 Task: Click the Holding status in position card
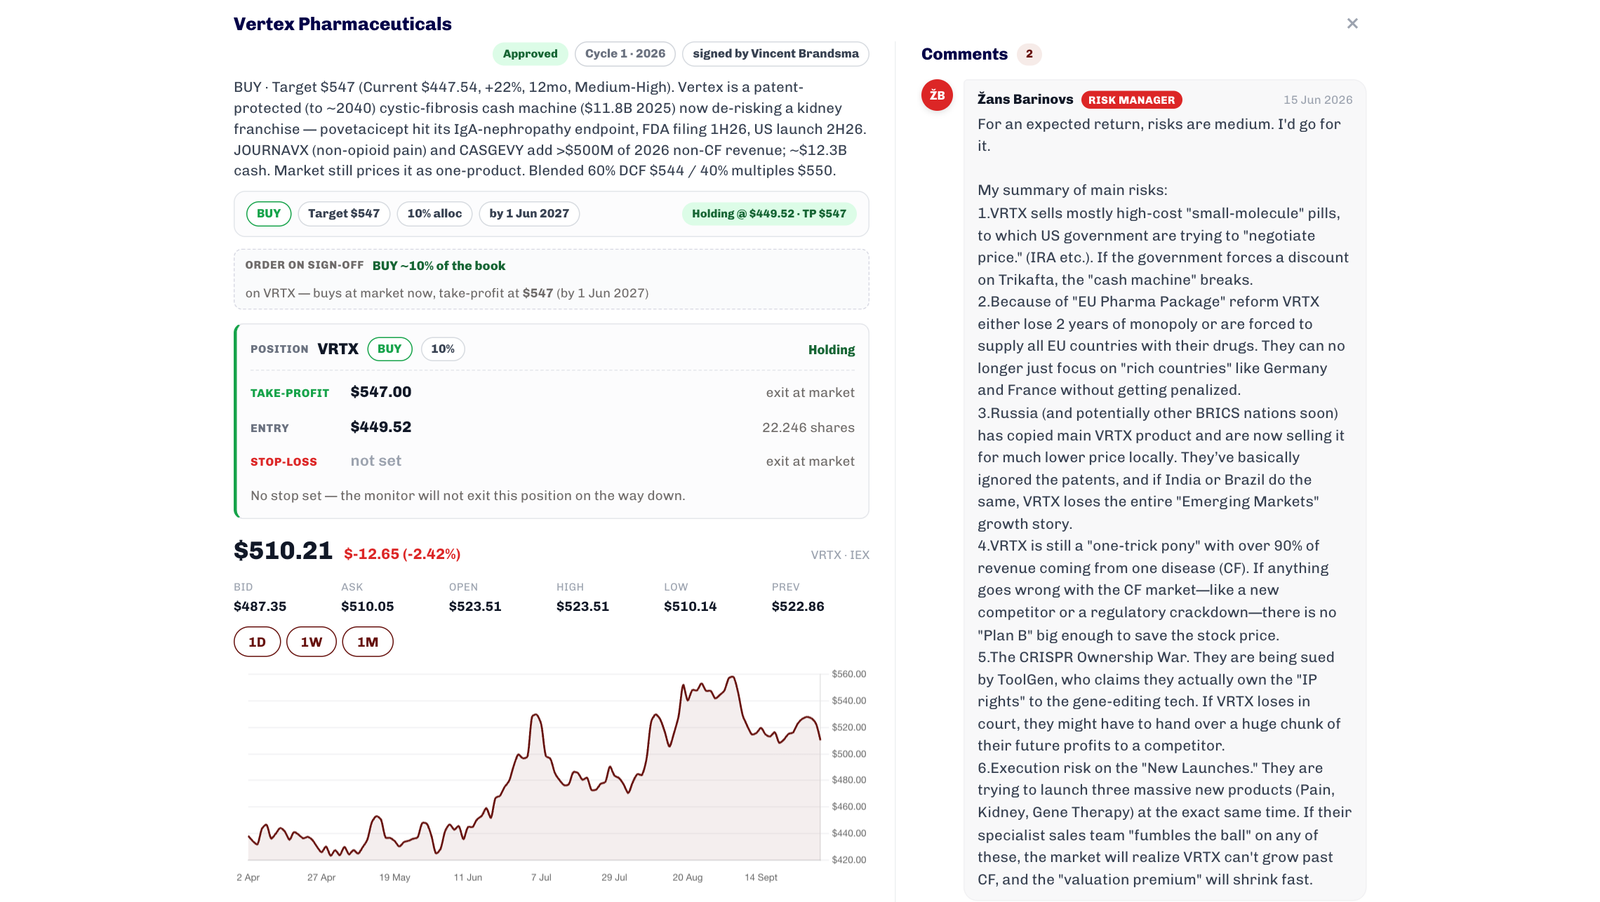point(831,350)
